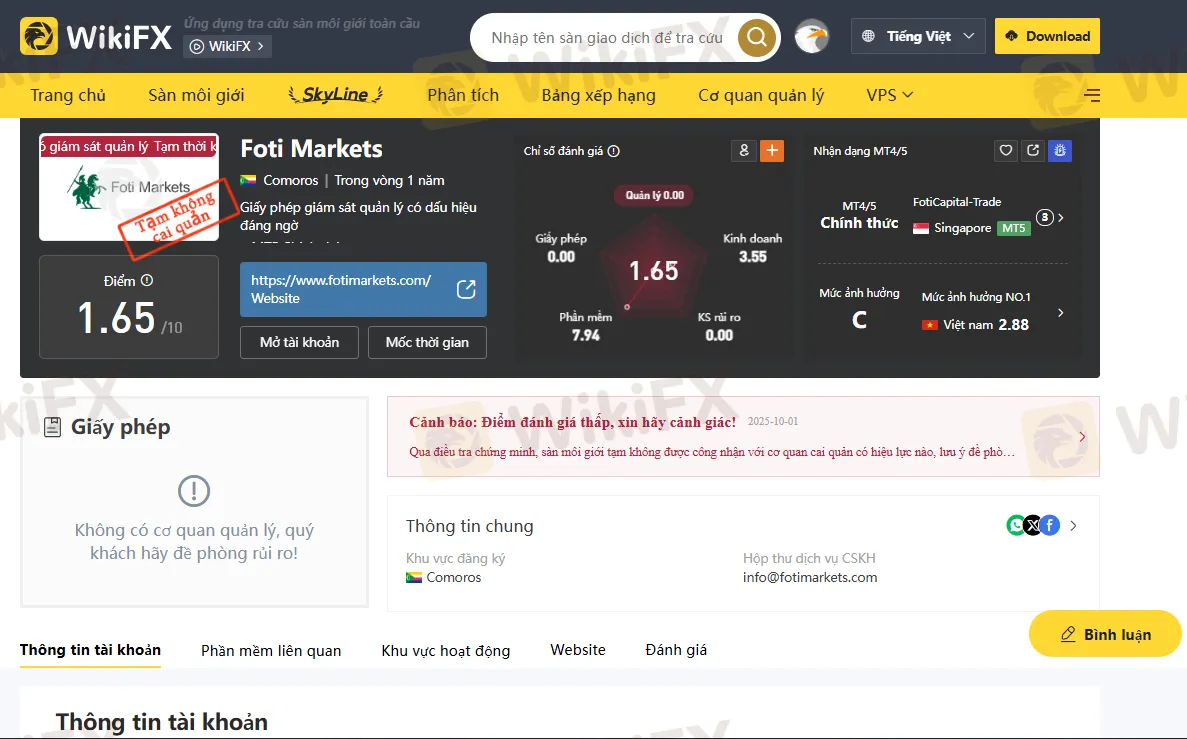Click the search input field for brokers

tap(607, 37)
